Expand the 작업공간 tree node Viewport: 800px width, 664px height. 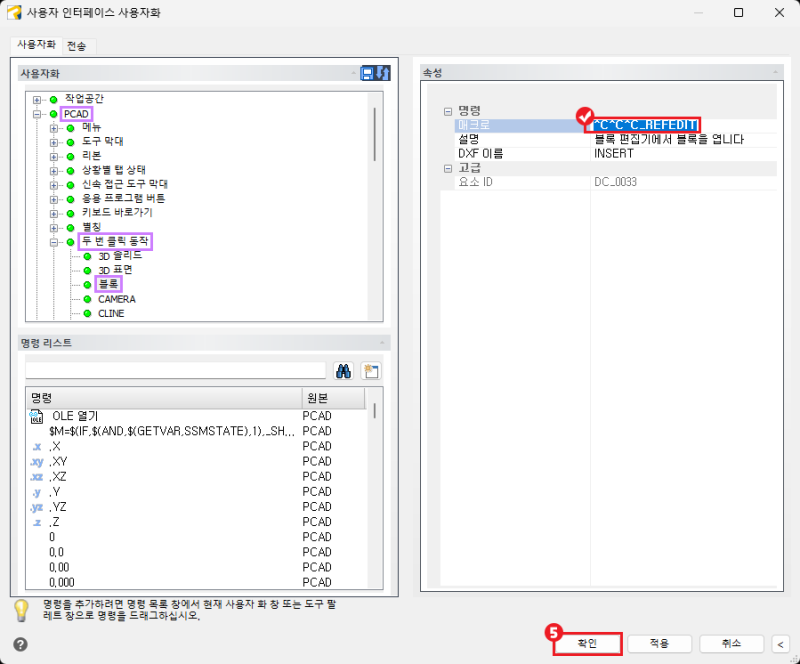coord(37,100)
